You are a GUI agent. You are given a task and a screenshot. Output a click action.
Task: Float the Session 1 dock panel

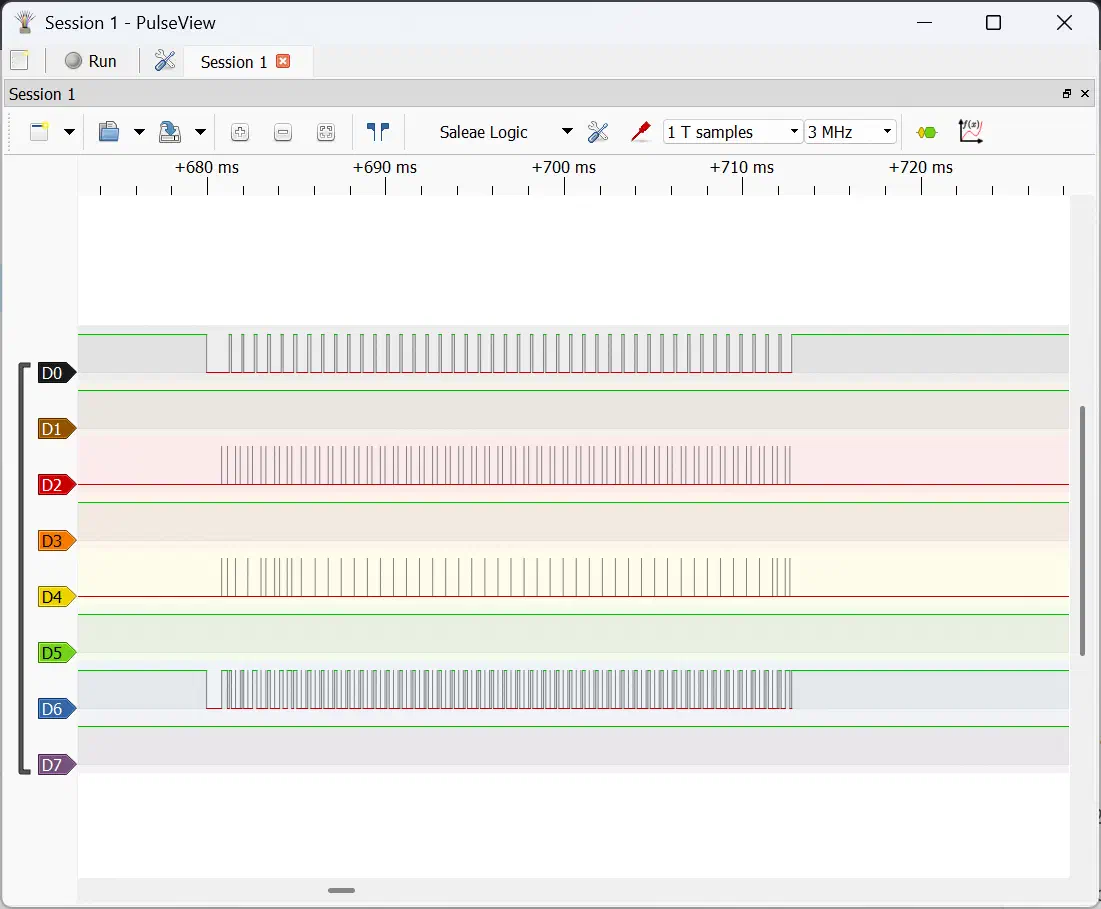tap(1067, 93)
